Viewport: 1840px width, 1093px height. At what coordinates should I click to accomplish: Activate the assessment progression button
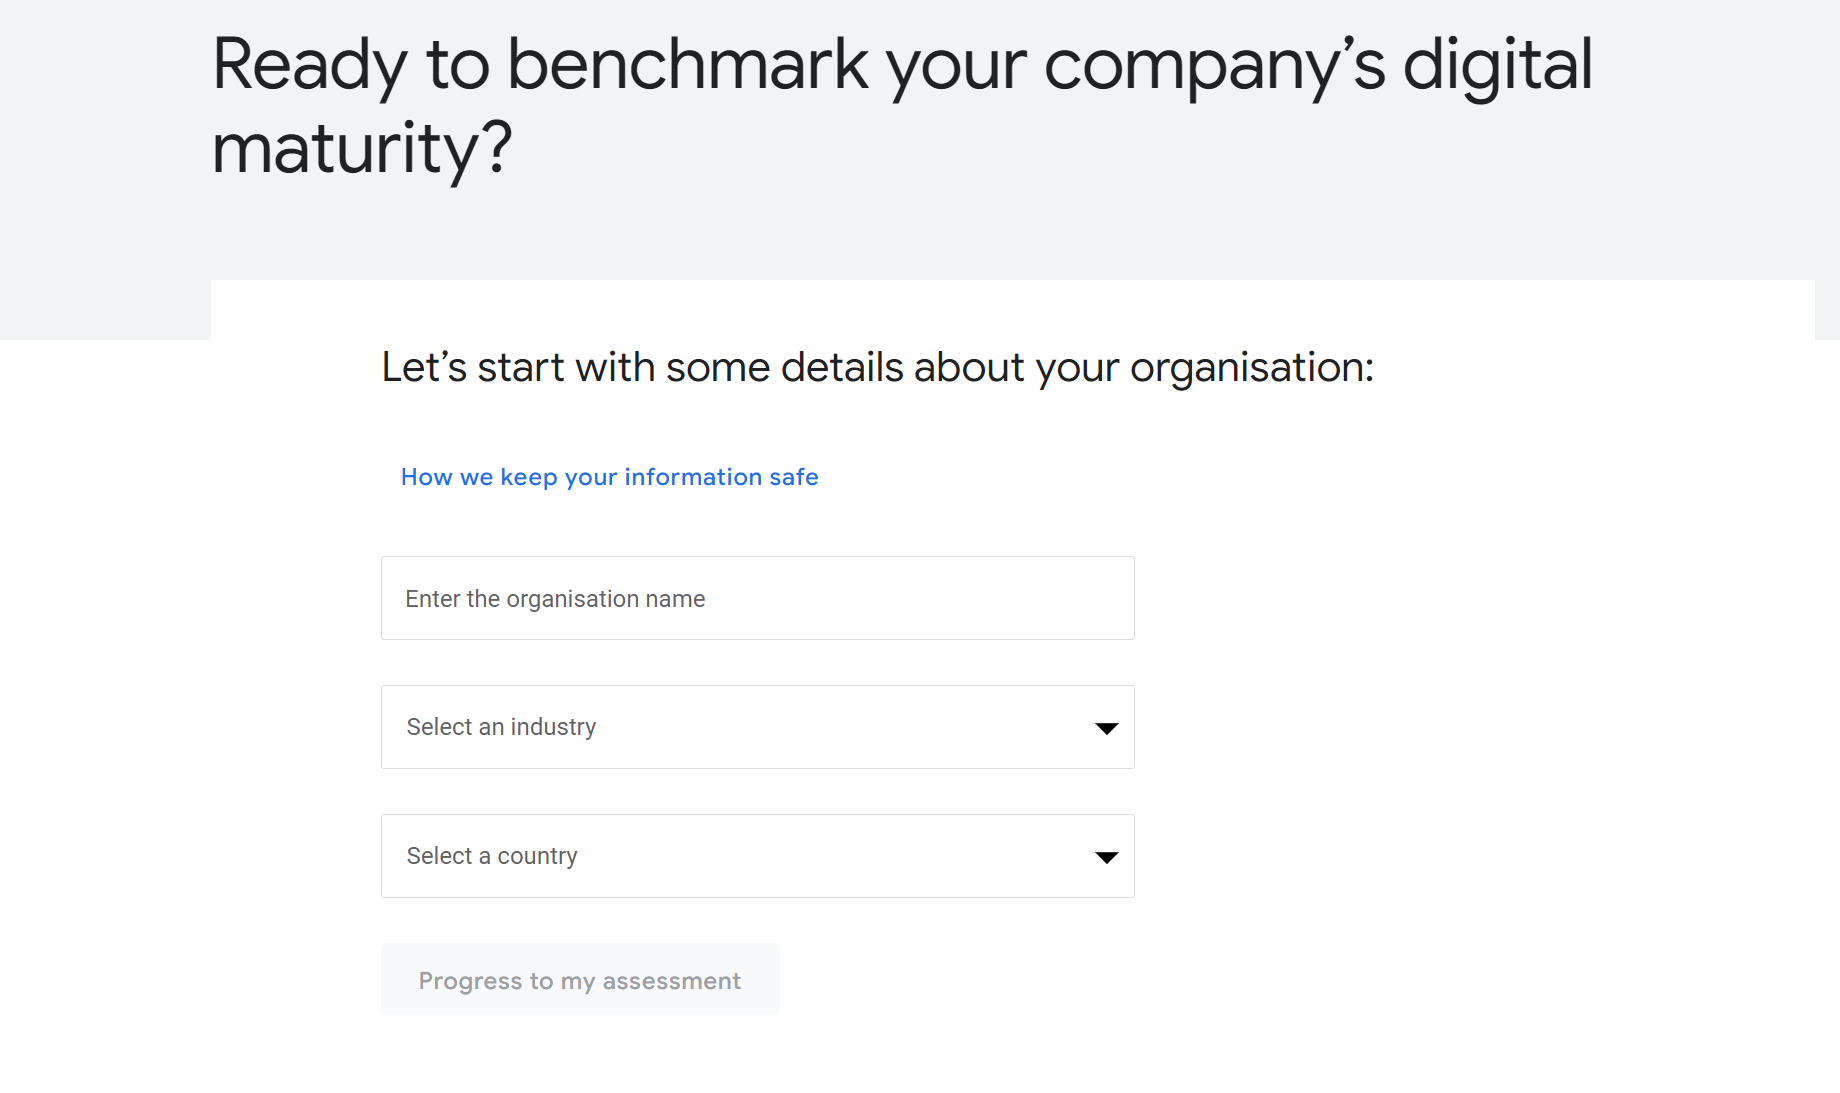tap(580, 980)
